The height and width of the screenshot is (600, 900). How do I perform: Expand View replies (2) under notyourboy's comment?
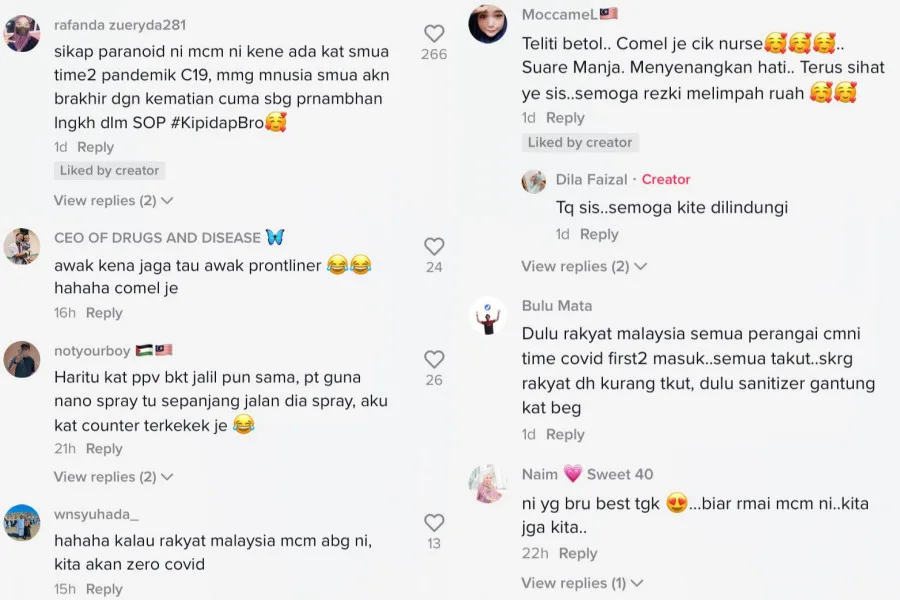pyautogui.click(x=113, y=477)
